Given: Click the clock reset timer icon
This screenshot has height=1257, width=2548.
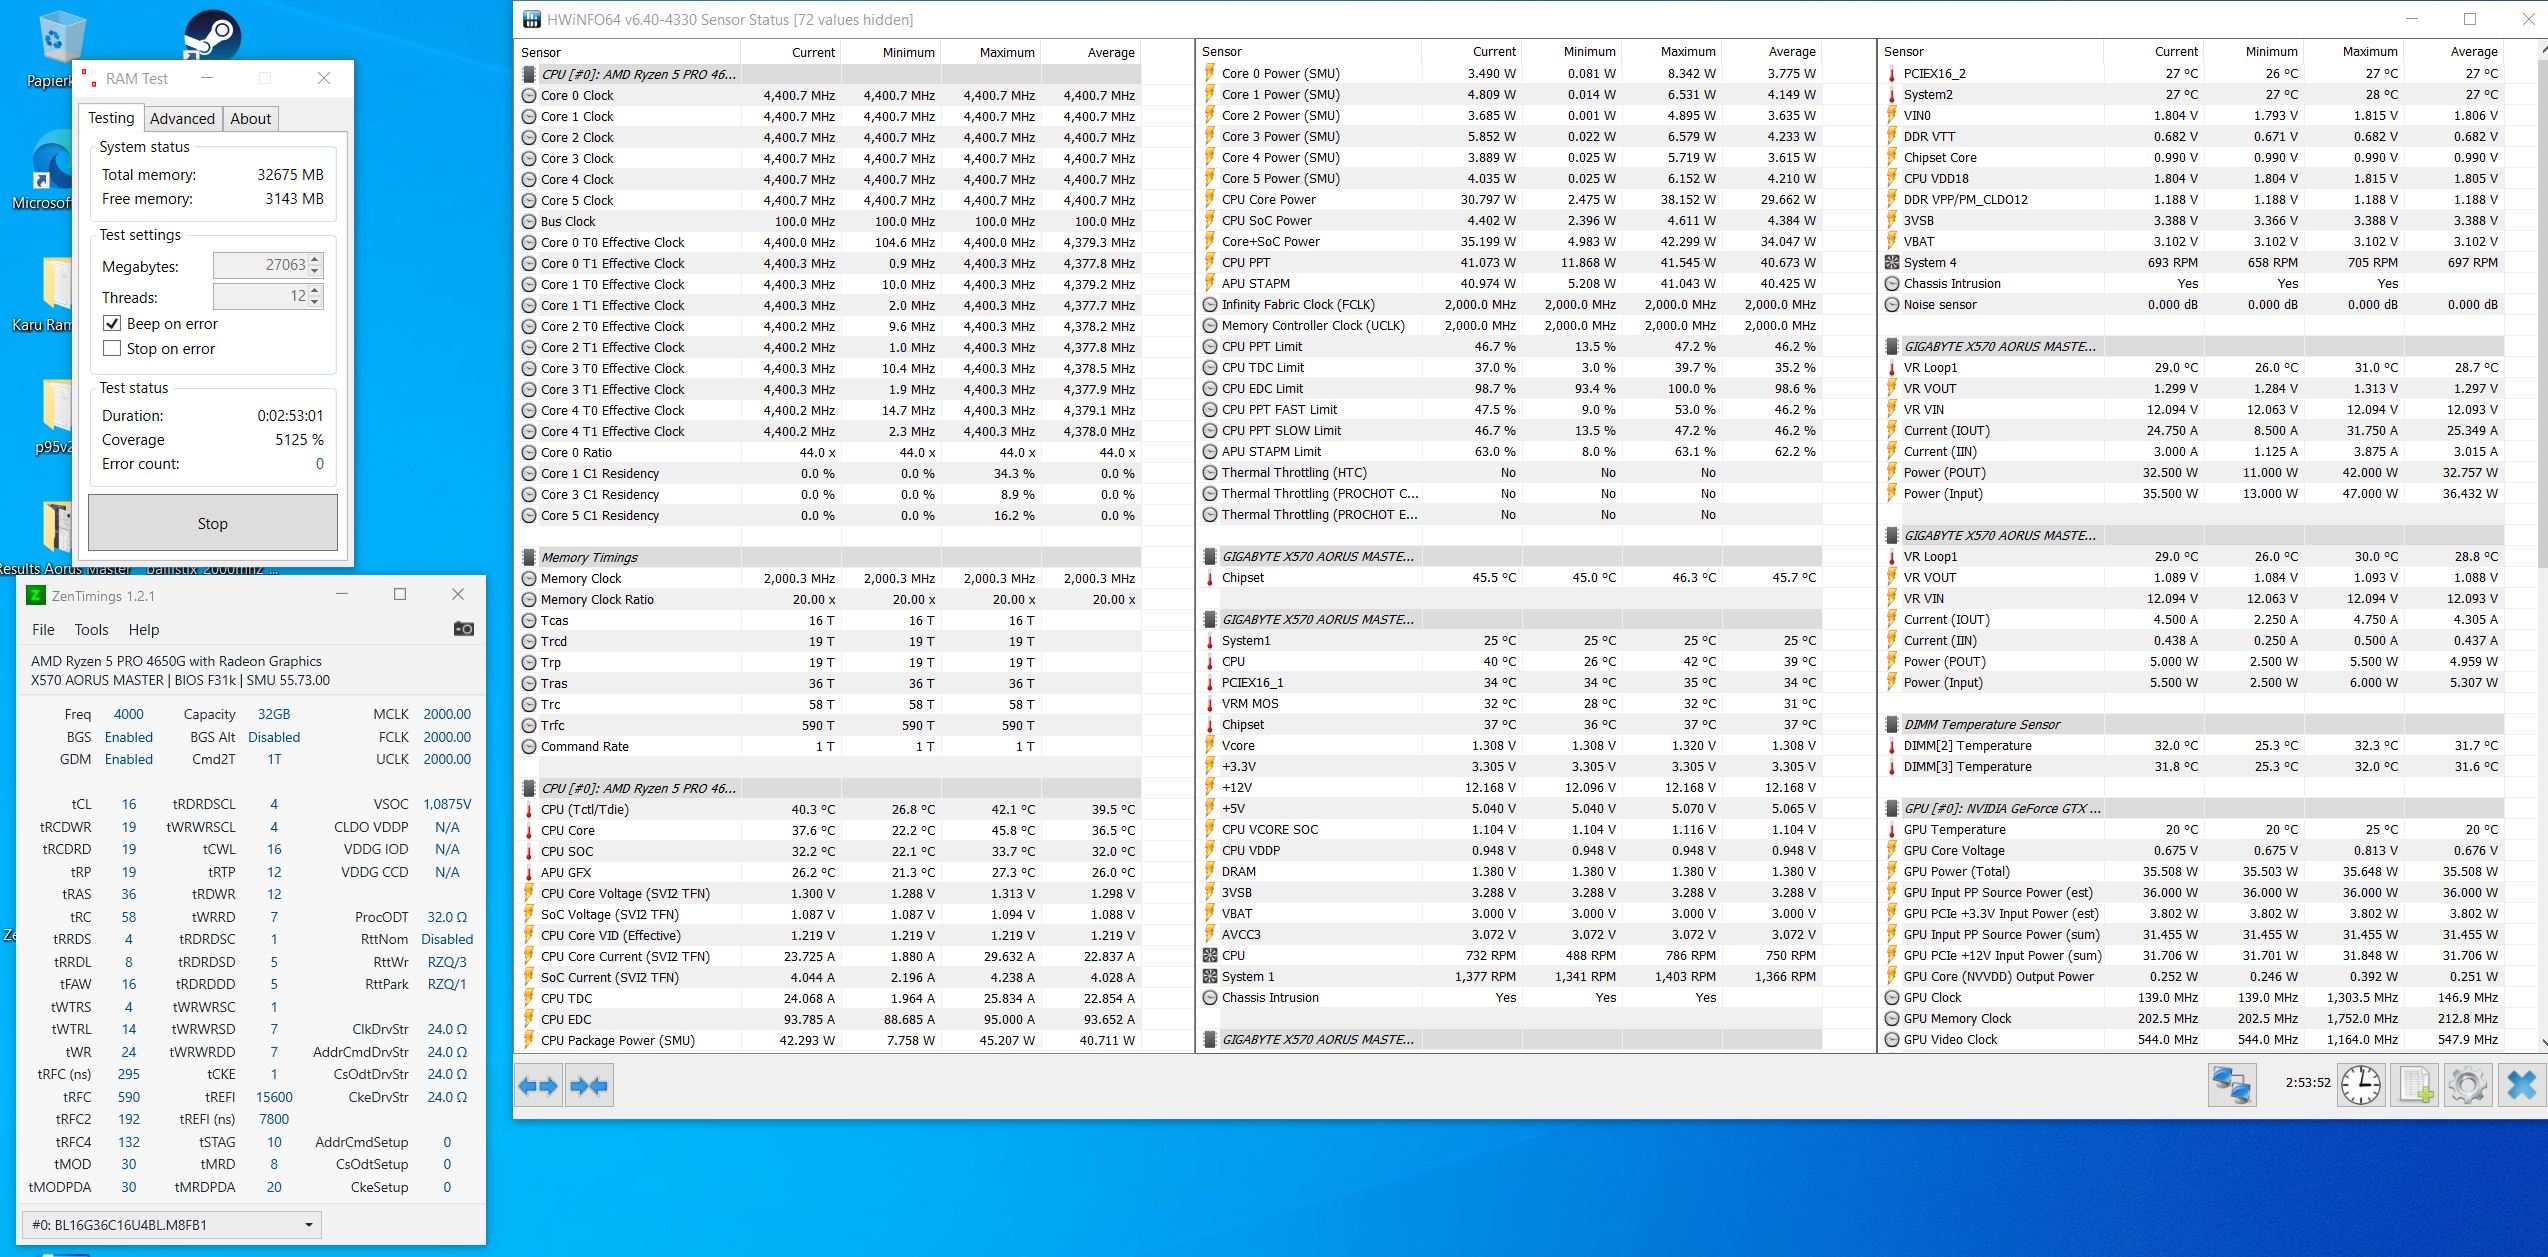Looking at the screenshot, I should point(2361,1084).
